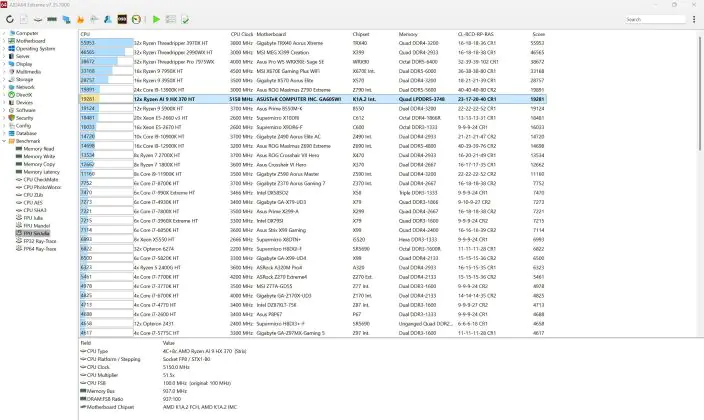704x420 pixels.
Task: Expand the Storage tree node
Action: tap(4, 80)
